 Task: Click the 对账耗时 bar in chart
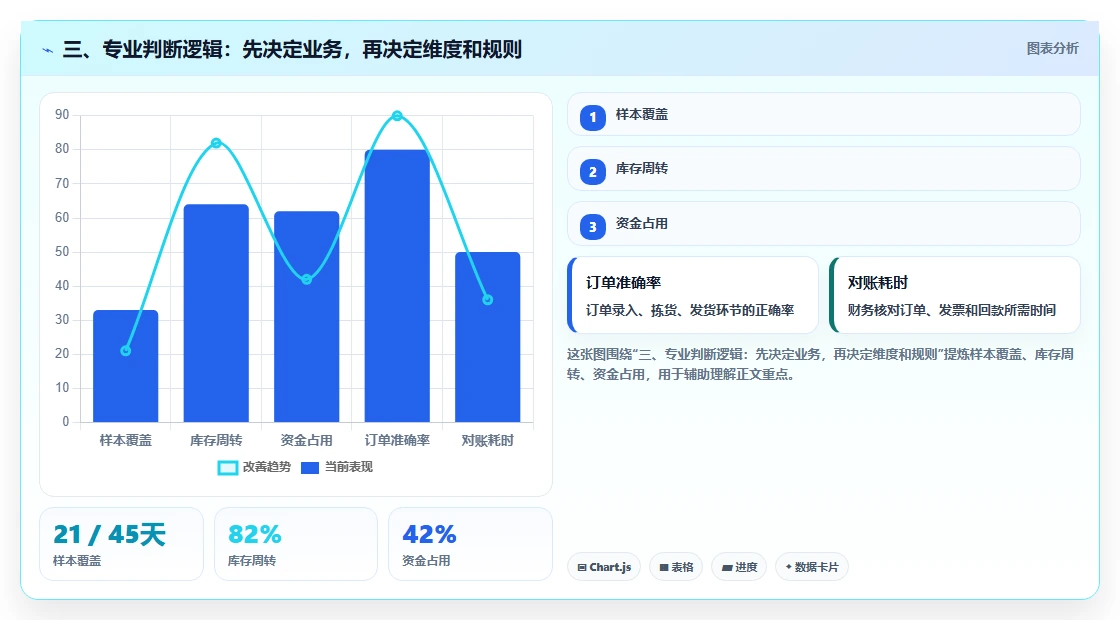pos(488,337)
